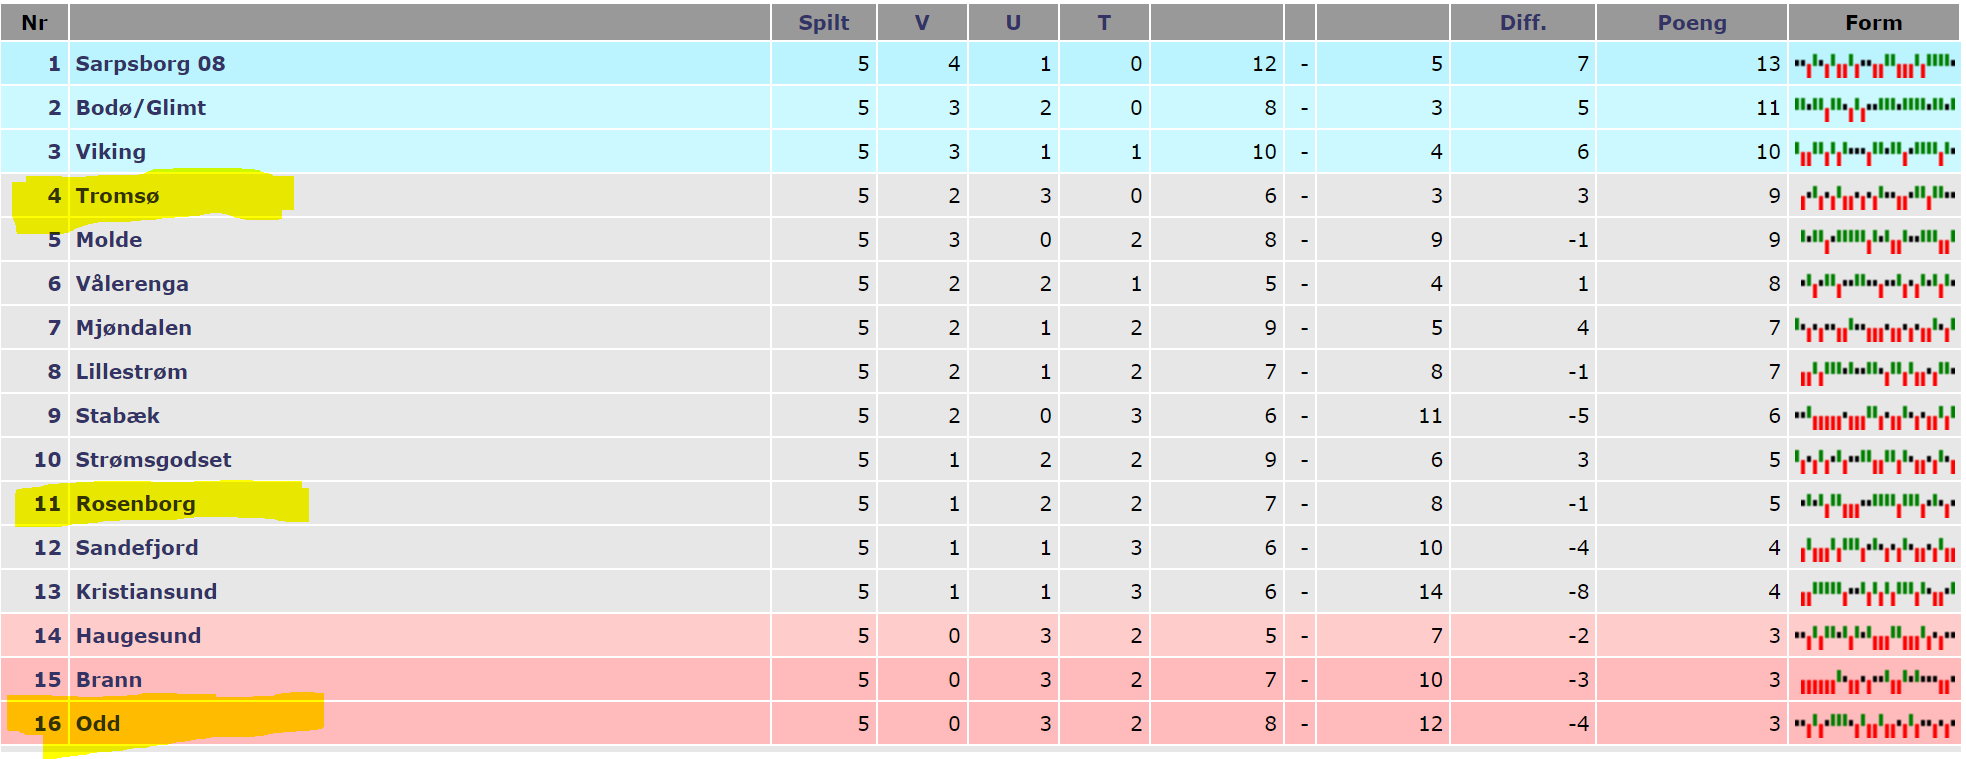
Task: Sort by Diff. column header
Action: pyautogui.click(x=1523, y=22)
